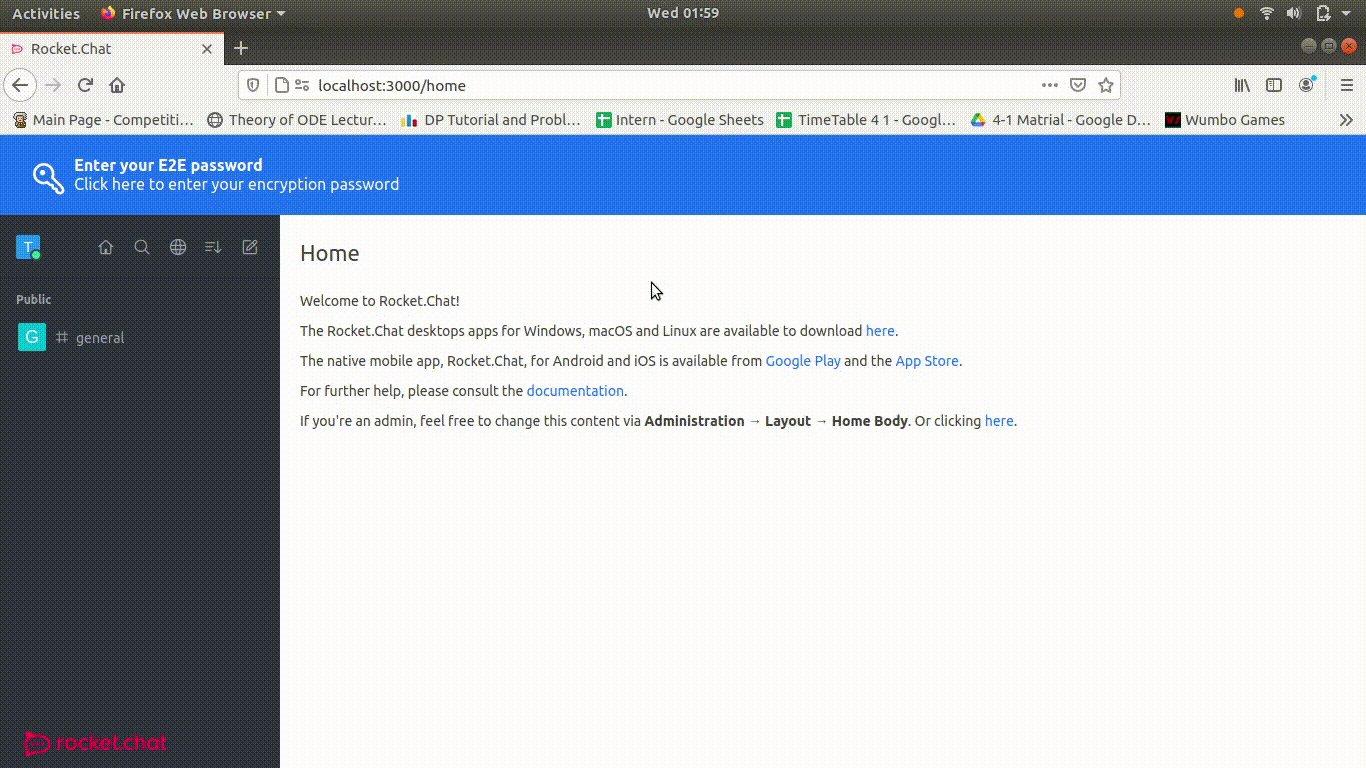Open the Firefox Library icon
The image size is (1366, 768).
1242,85
